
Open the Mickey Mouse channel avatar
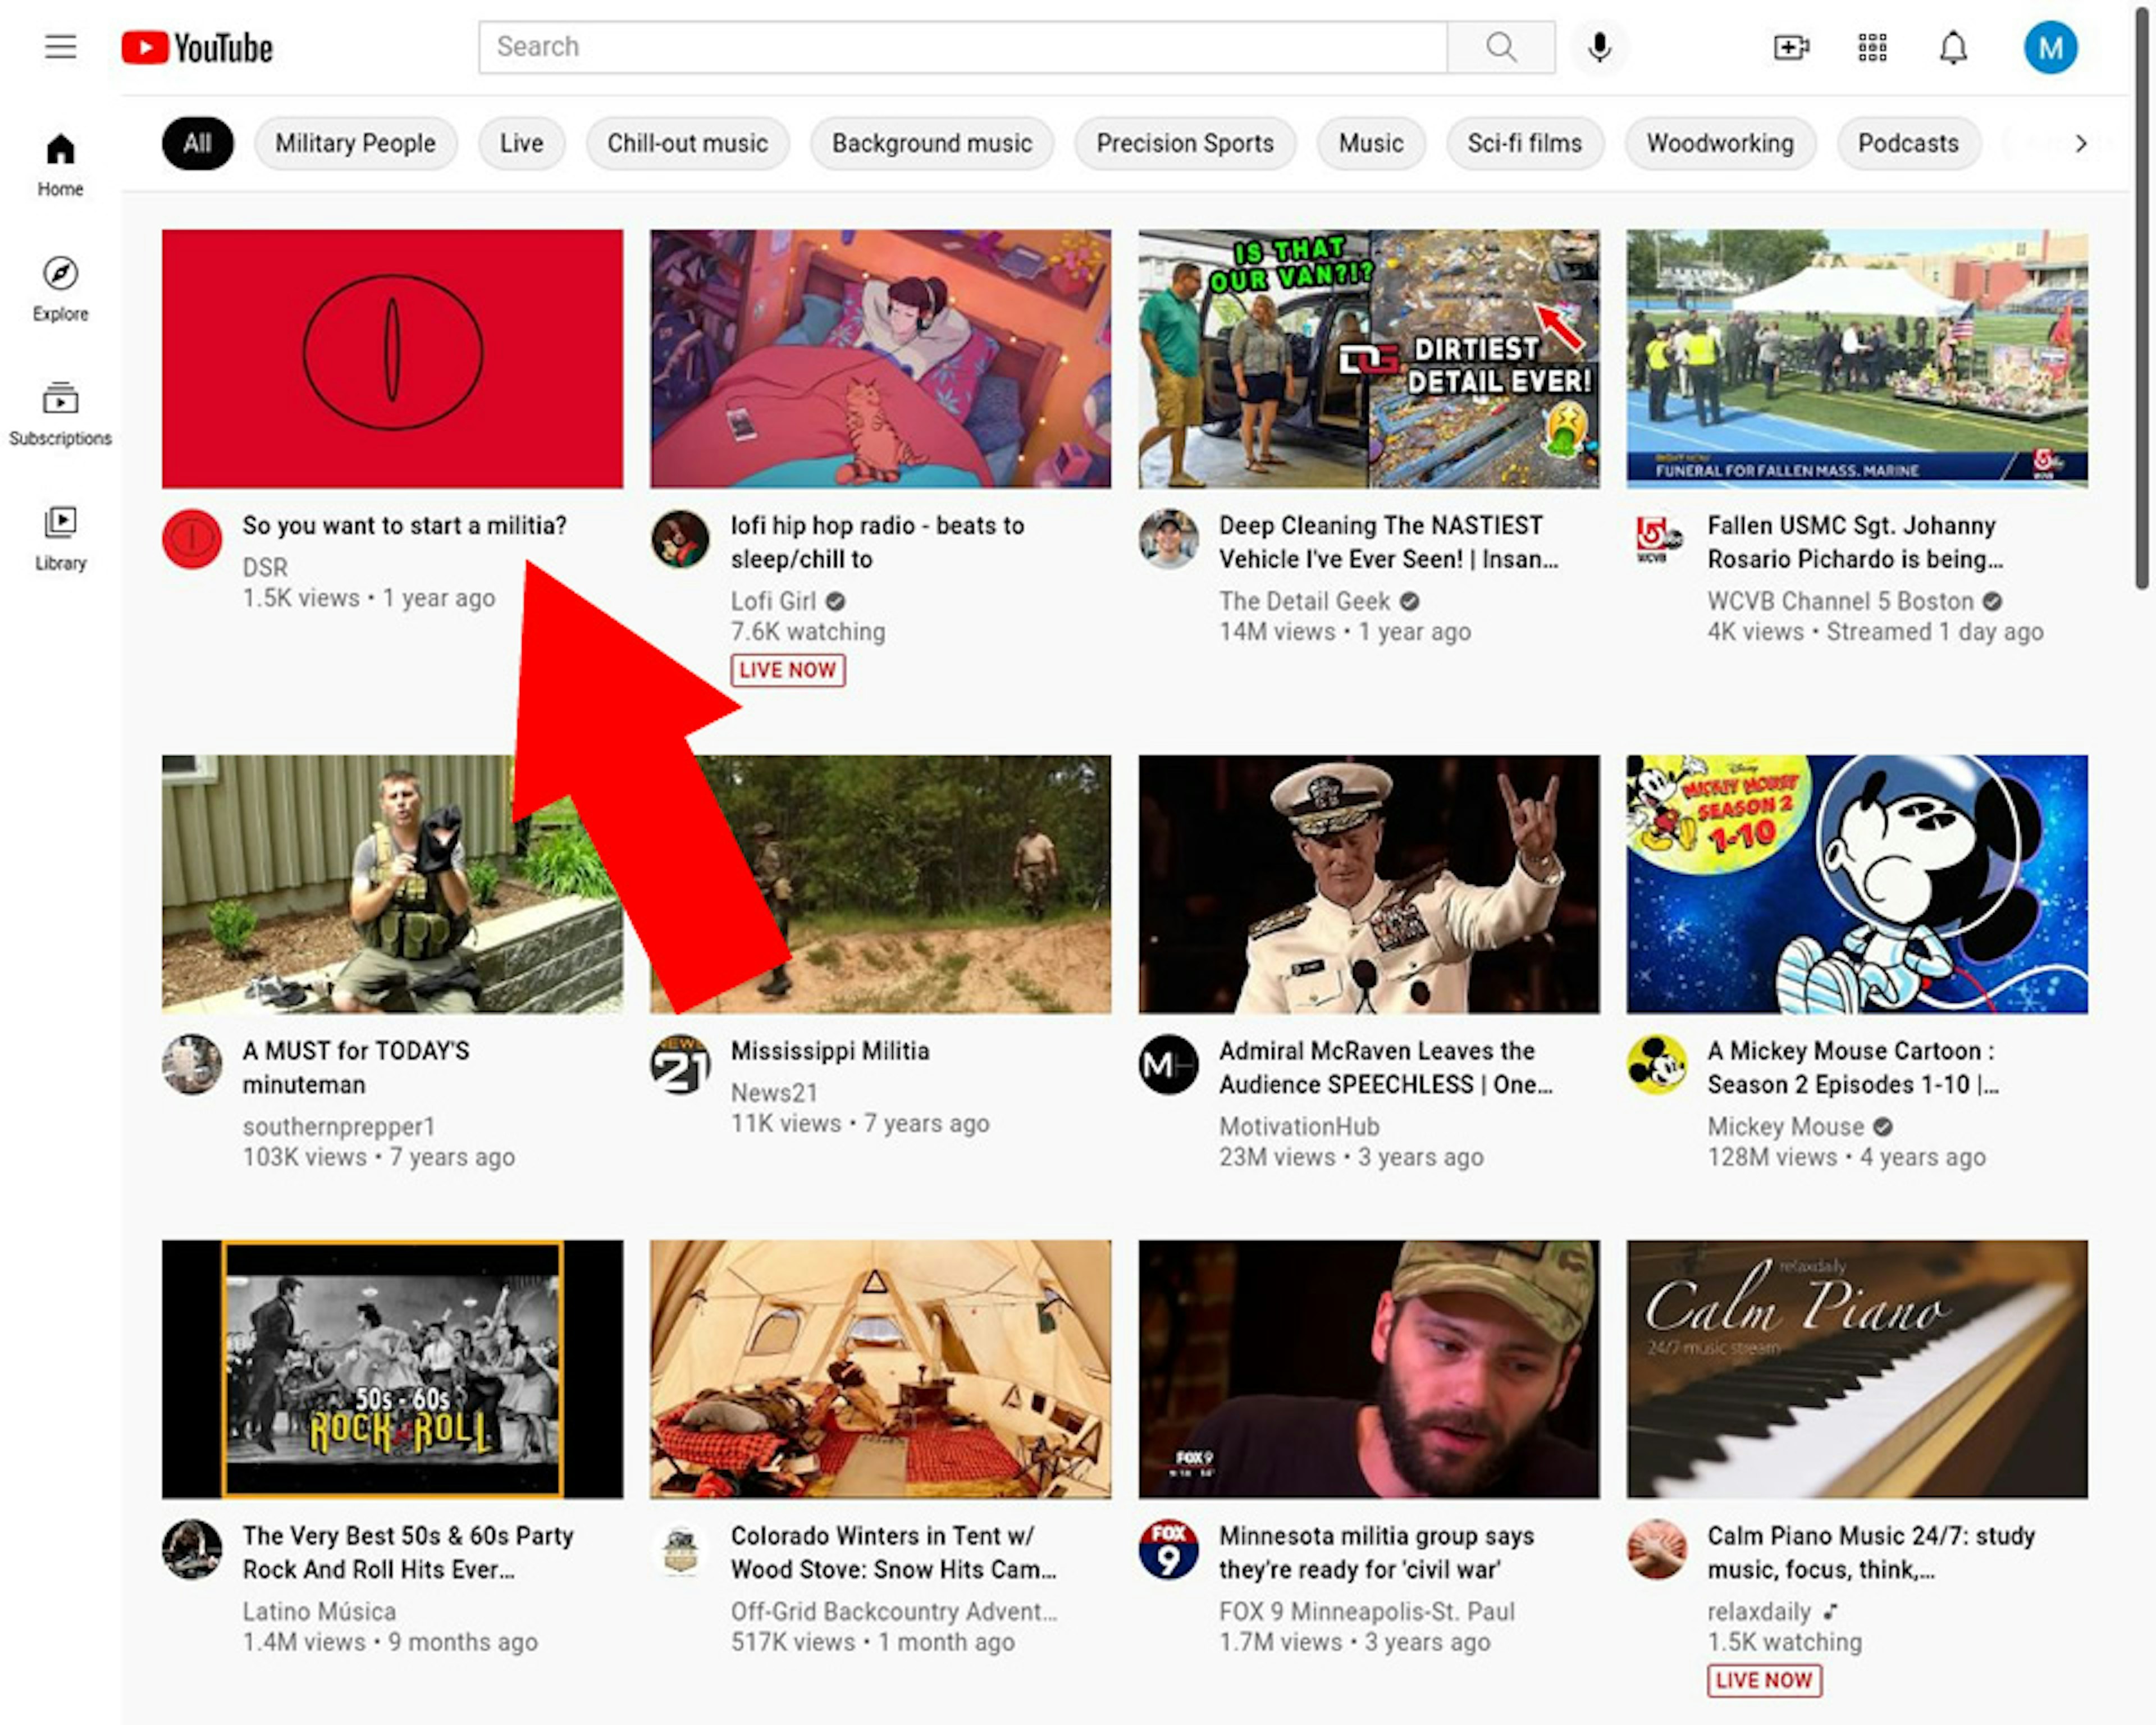tap(1656, 1064)
